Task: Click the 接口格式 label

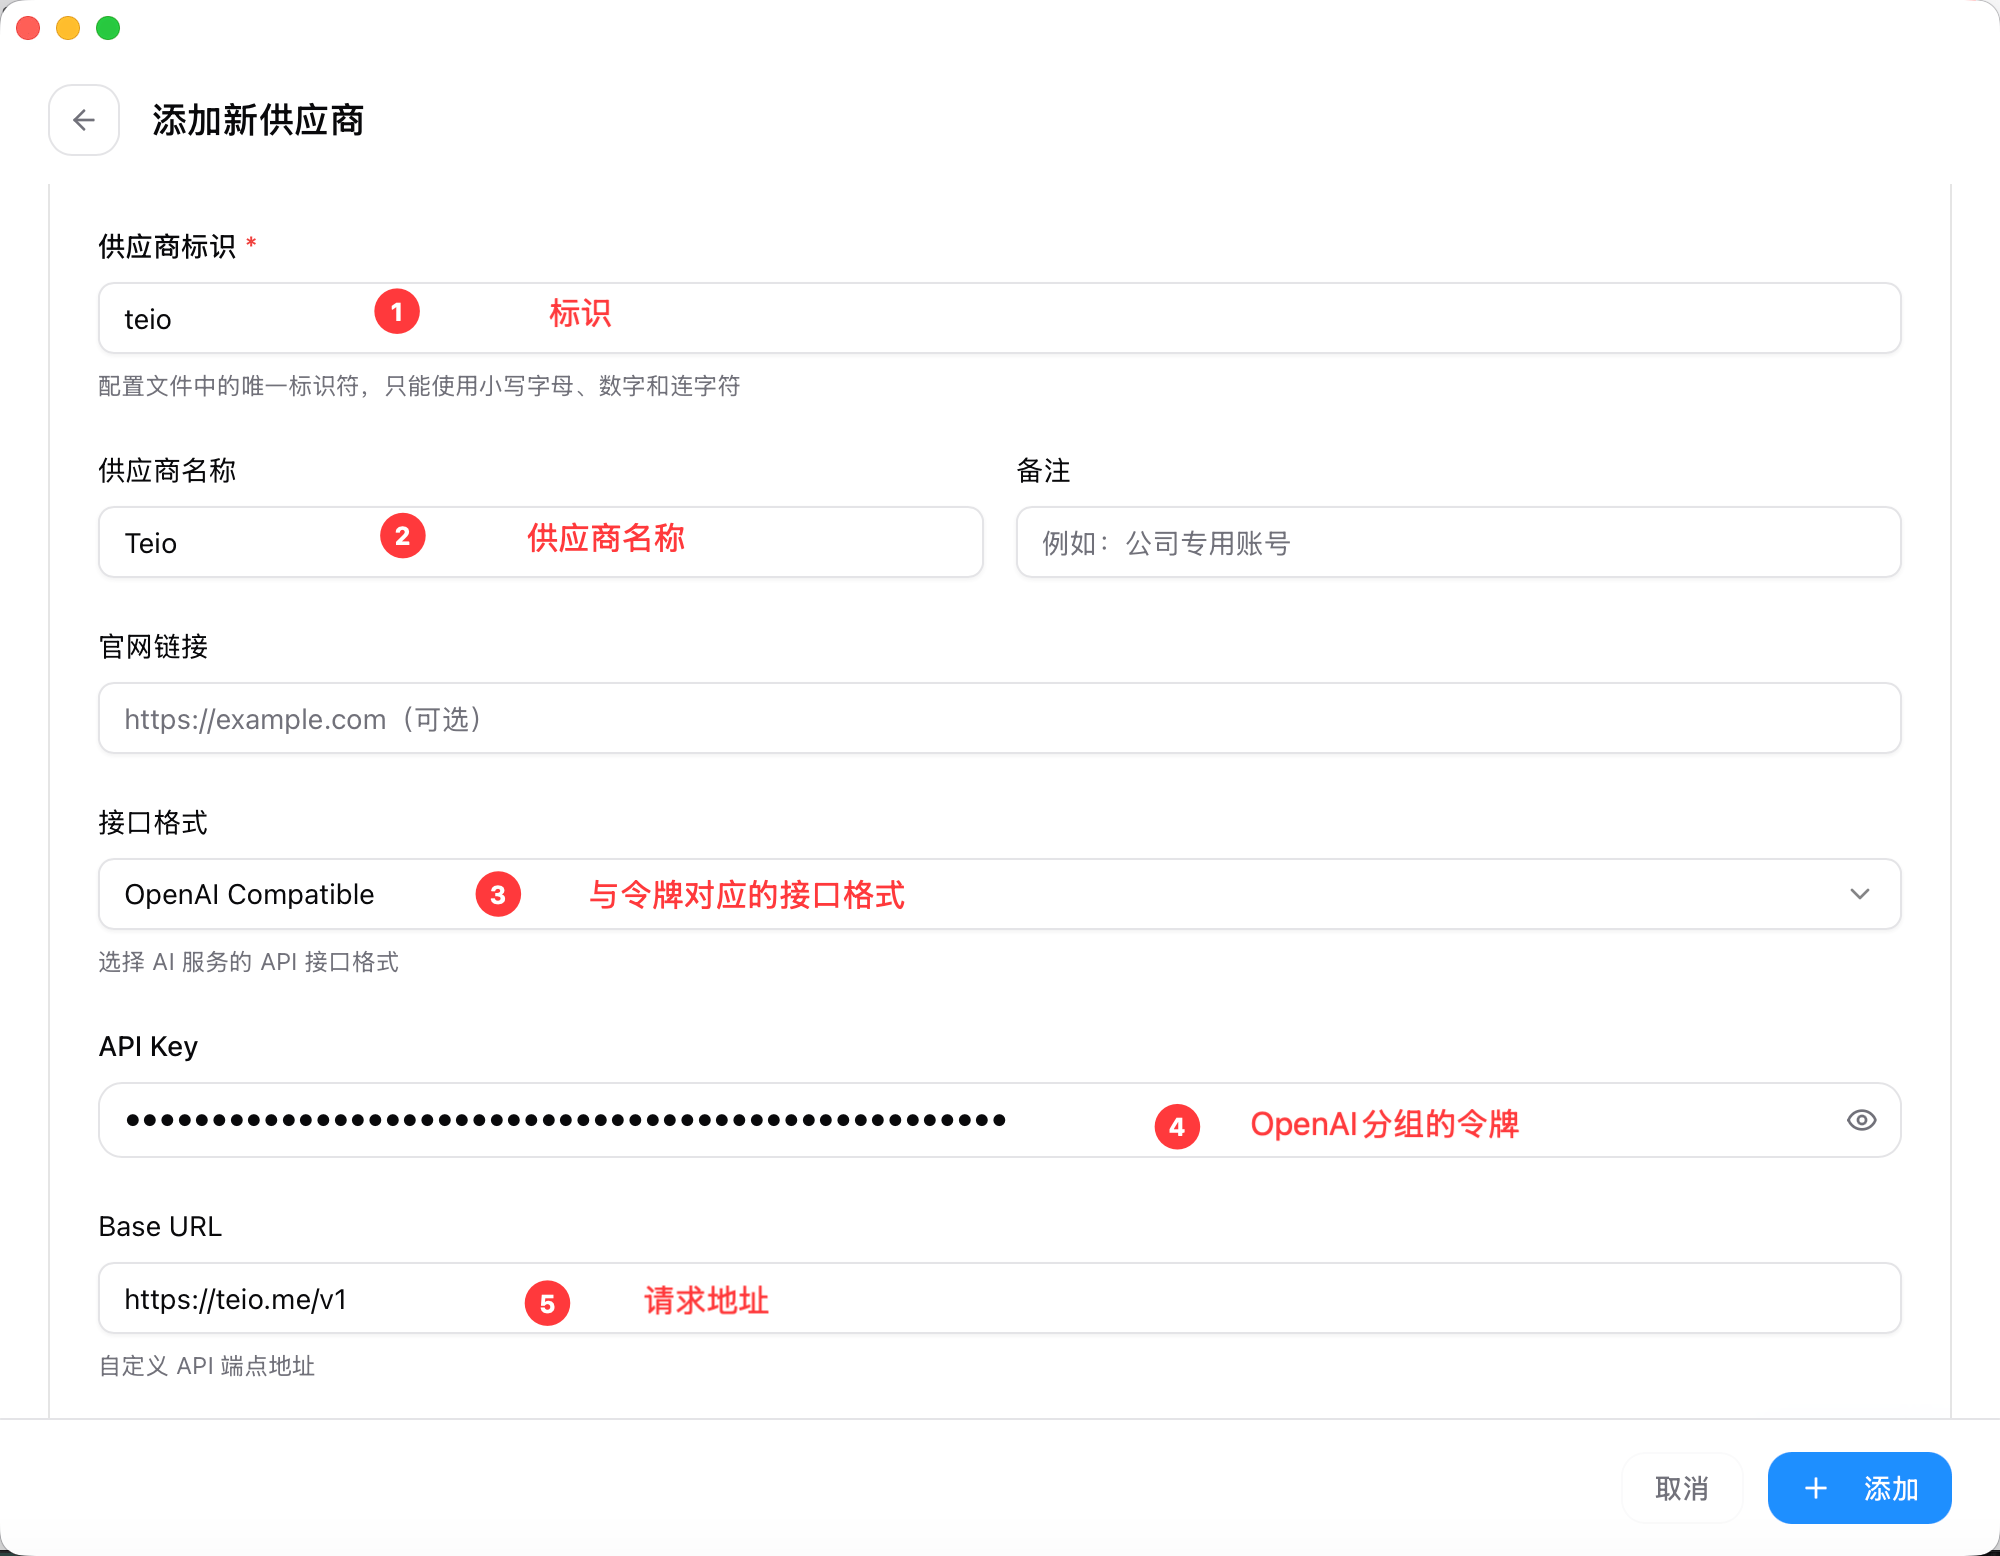Action: pos(153,822)
